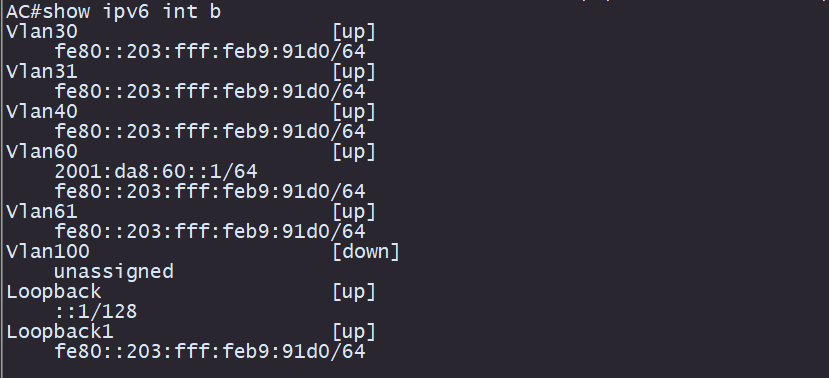Click the link-local address under Vlan30
The width and height of the screenshot is (829, 378).
point(210,51)
